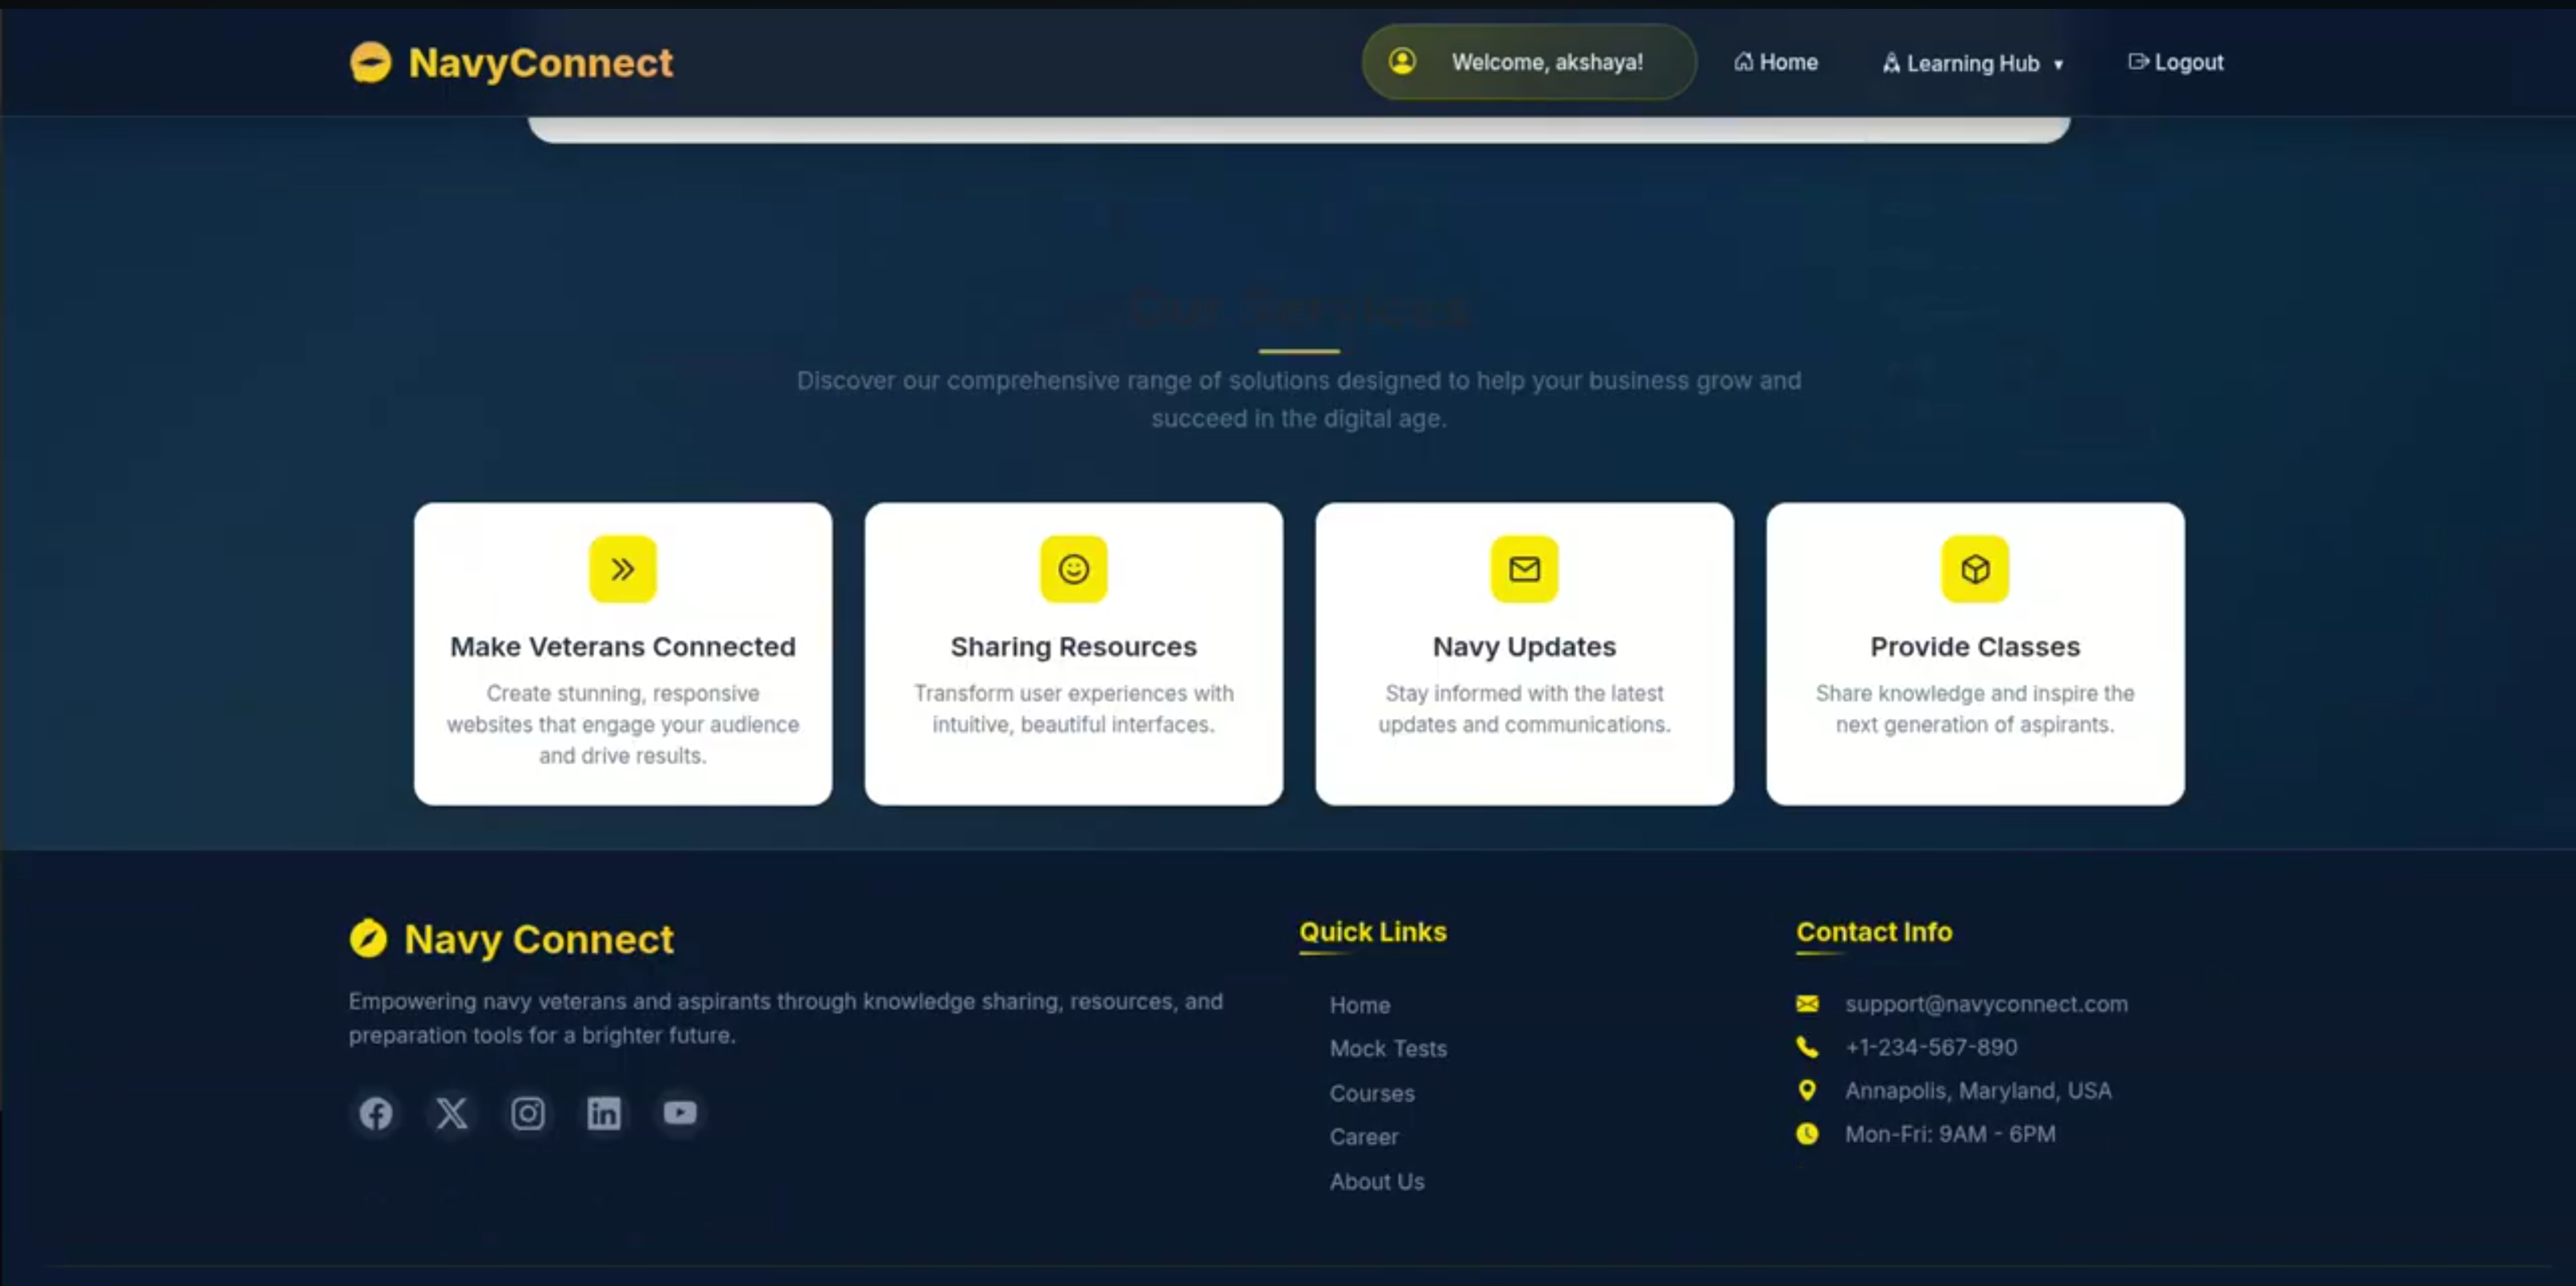
Task: Click the NavyConnect logo in the header
Action: 511,62
